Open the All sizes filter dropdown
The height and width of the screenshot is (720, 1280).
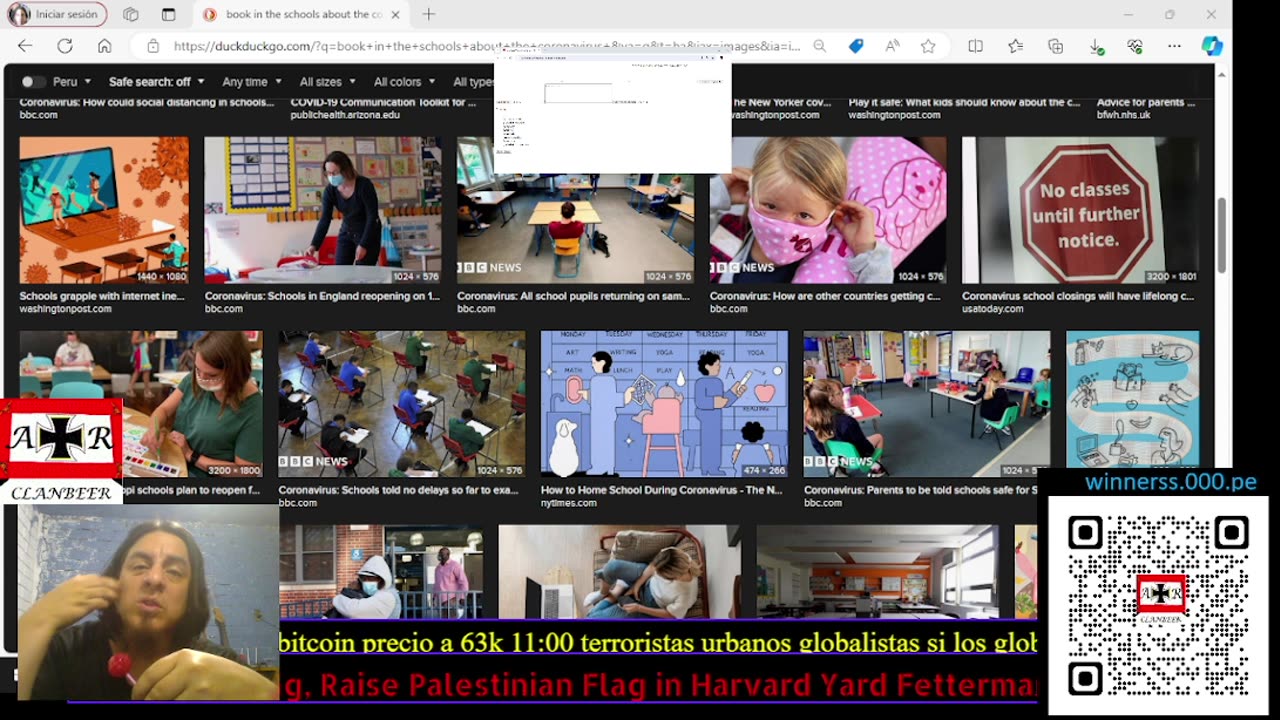click(x=327, y=82)
